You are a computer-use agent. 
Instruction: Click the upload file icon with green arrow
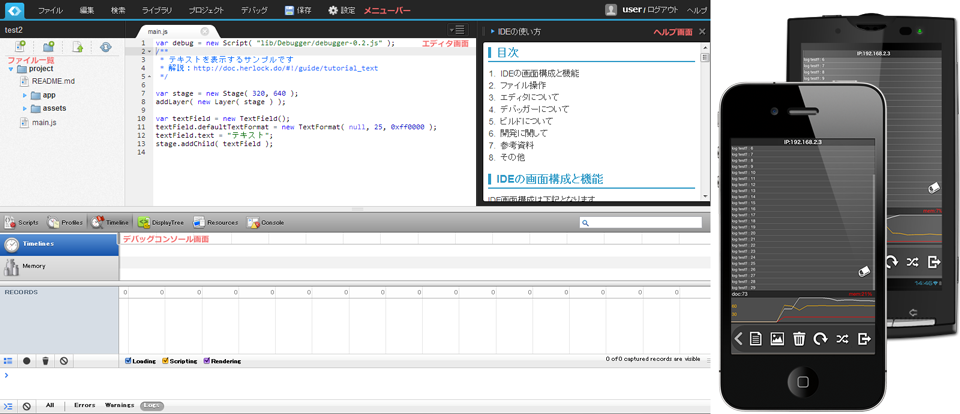pos(78,47)
